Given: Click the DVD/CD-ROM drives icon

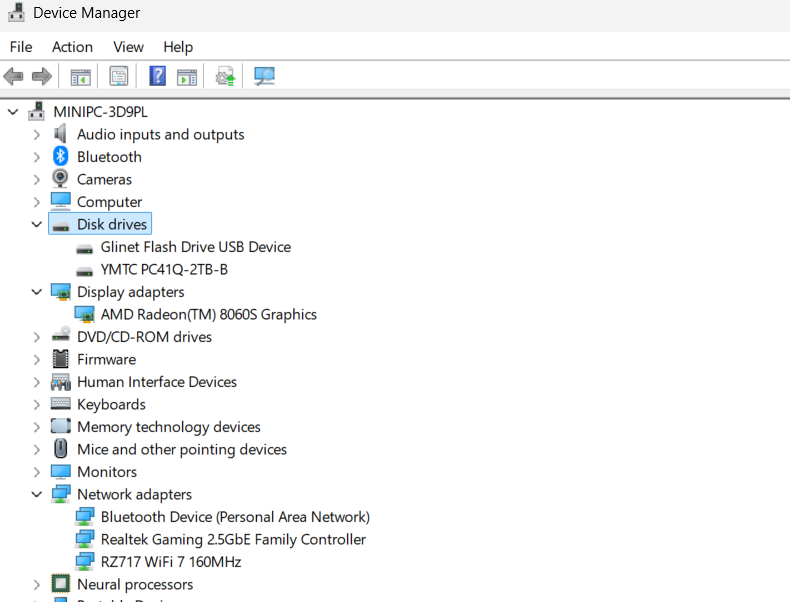Looking at the screenshot, I should coord(60,335).
